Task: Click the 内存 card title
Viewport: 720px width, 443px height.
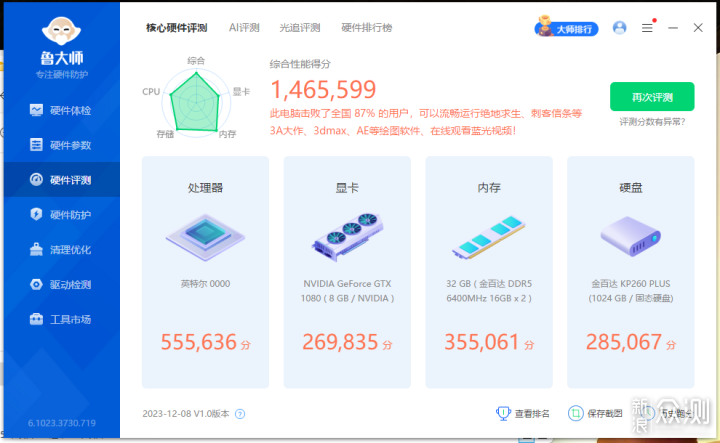Action: pyautogui.click(x=489, y=188)
